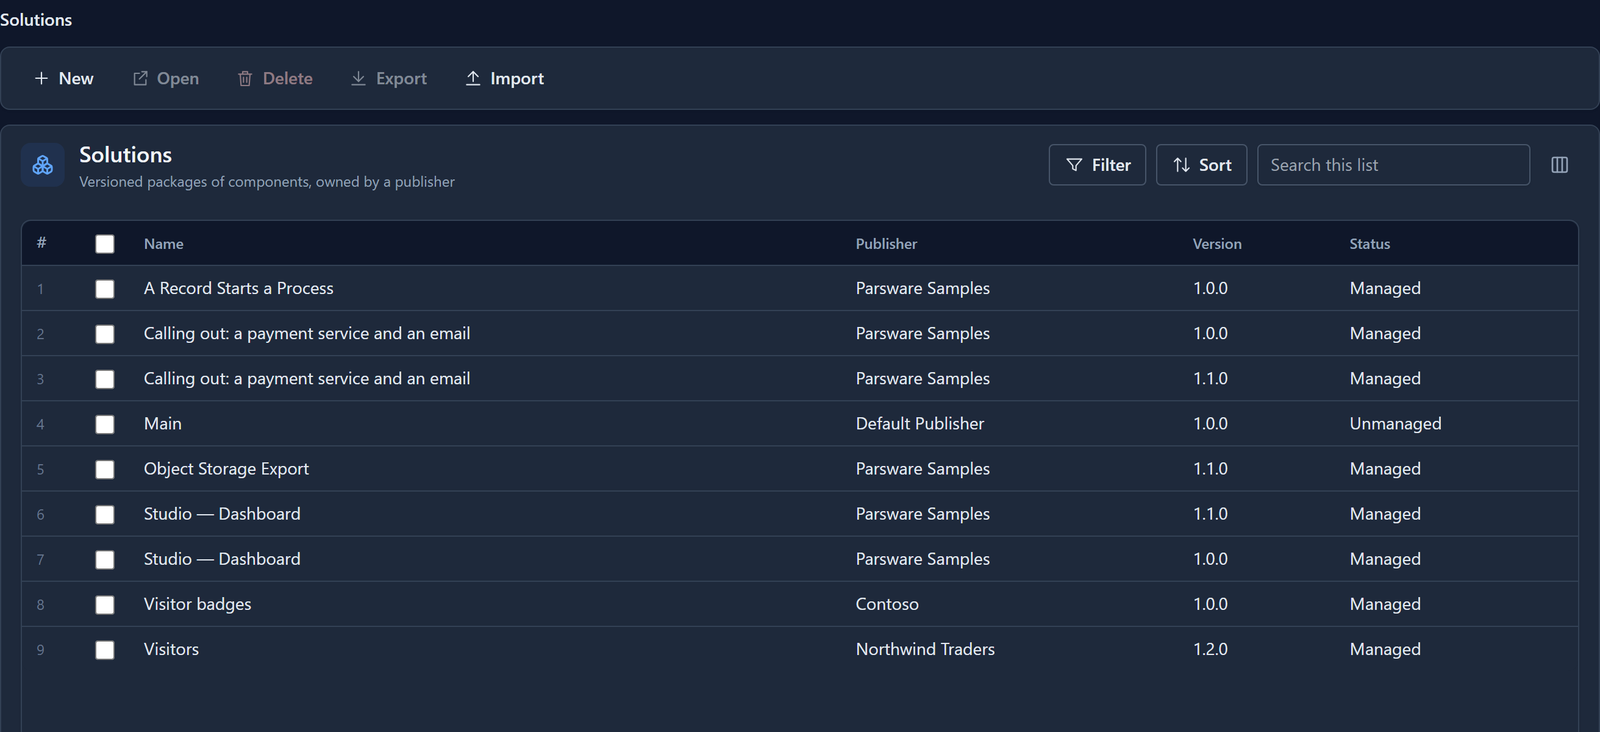Open A Record Starts a Process
Screen dimensions: 1600x732
click(x=239, y=288)
